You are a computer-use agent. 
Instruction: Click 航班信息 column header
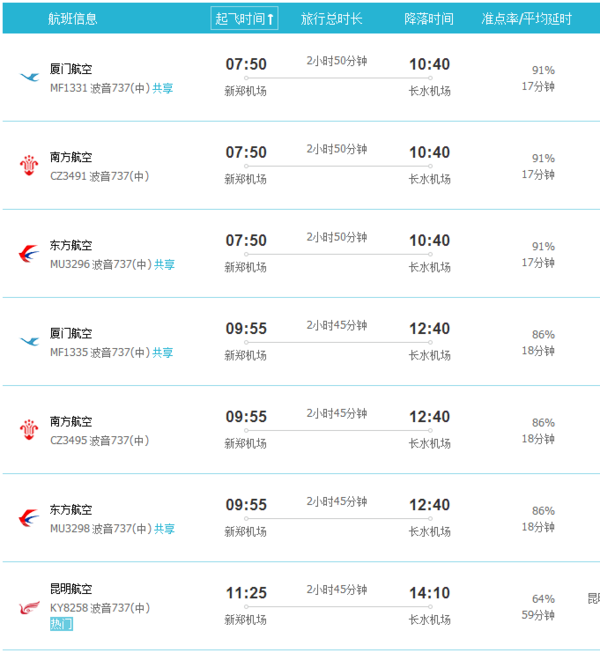[x=72, y=18]
